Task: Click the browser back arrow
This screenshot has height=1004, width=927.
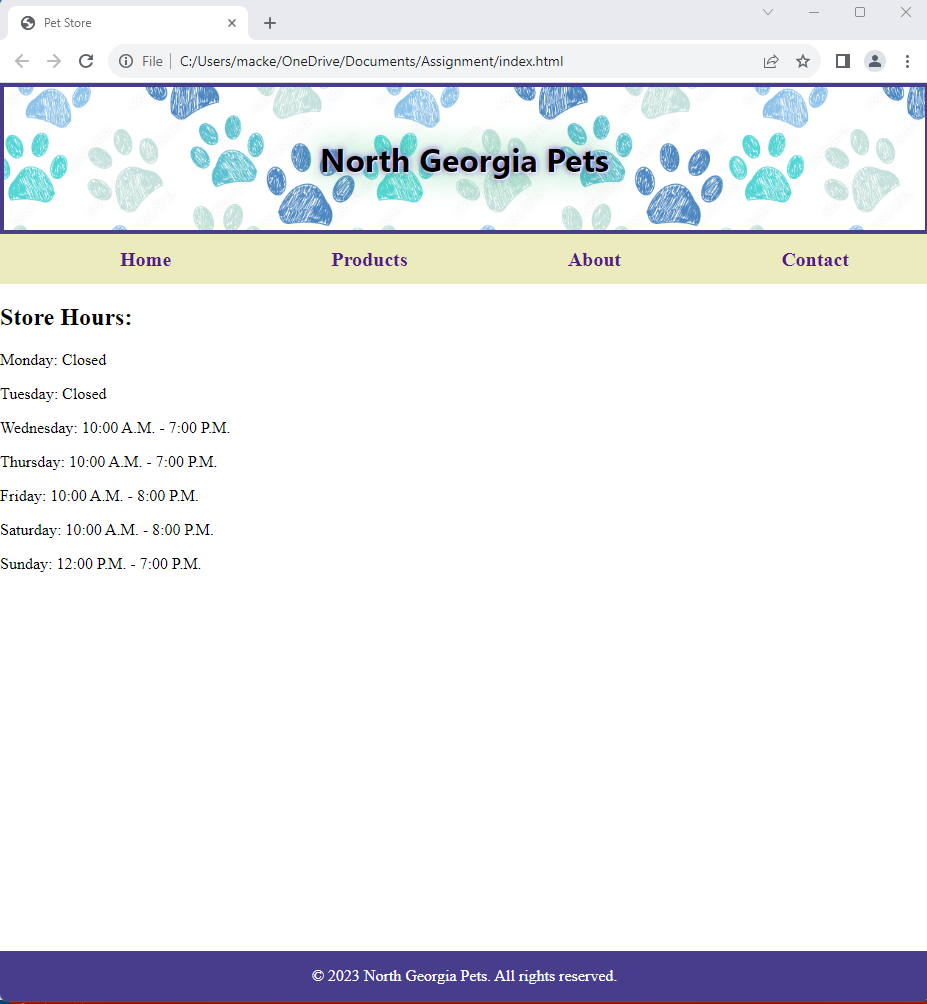Action: [x=22, y=61]
